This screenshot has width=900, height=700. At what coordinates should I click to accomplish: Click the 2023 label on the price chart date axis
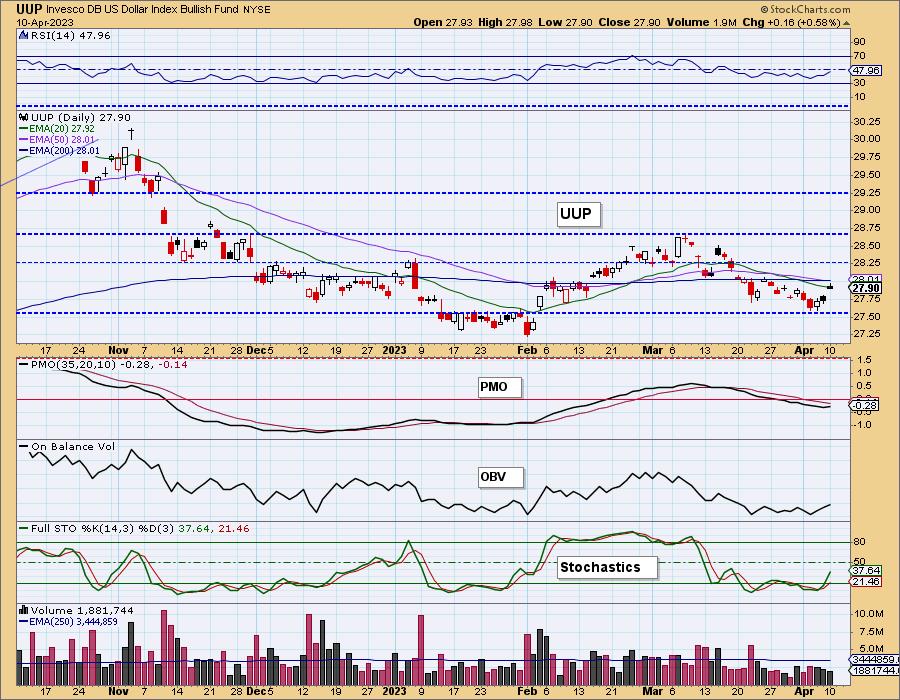(394, 350)
